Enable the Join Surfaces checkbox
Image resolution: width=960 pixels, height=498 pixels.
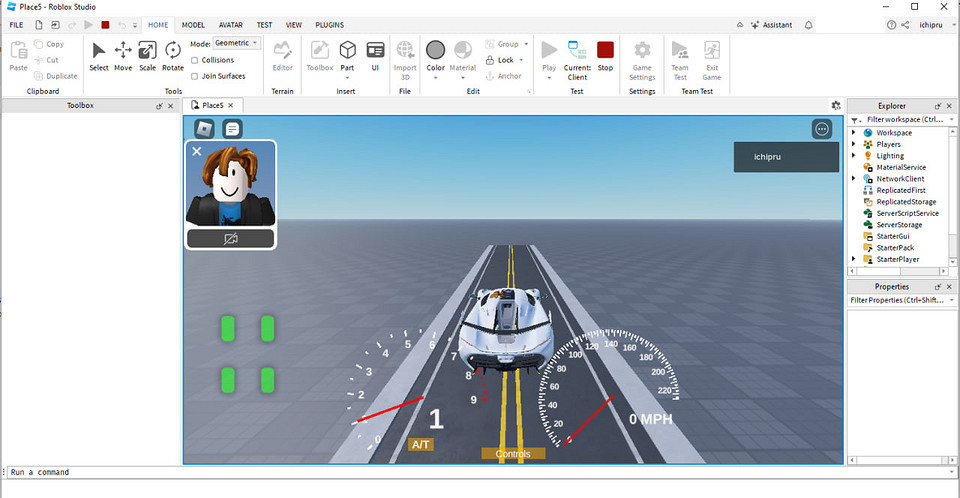194,75
